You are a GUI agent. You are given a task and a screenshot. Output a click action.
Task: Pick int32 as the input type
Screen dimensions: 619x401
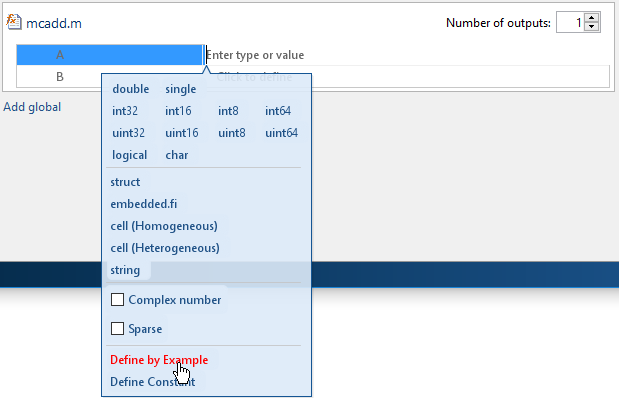pyautogui.click(x=125, y=111)
